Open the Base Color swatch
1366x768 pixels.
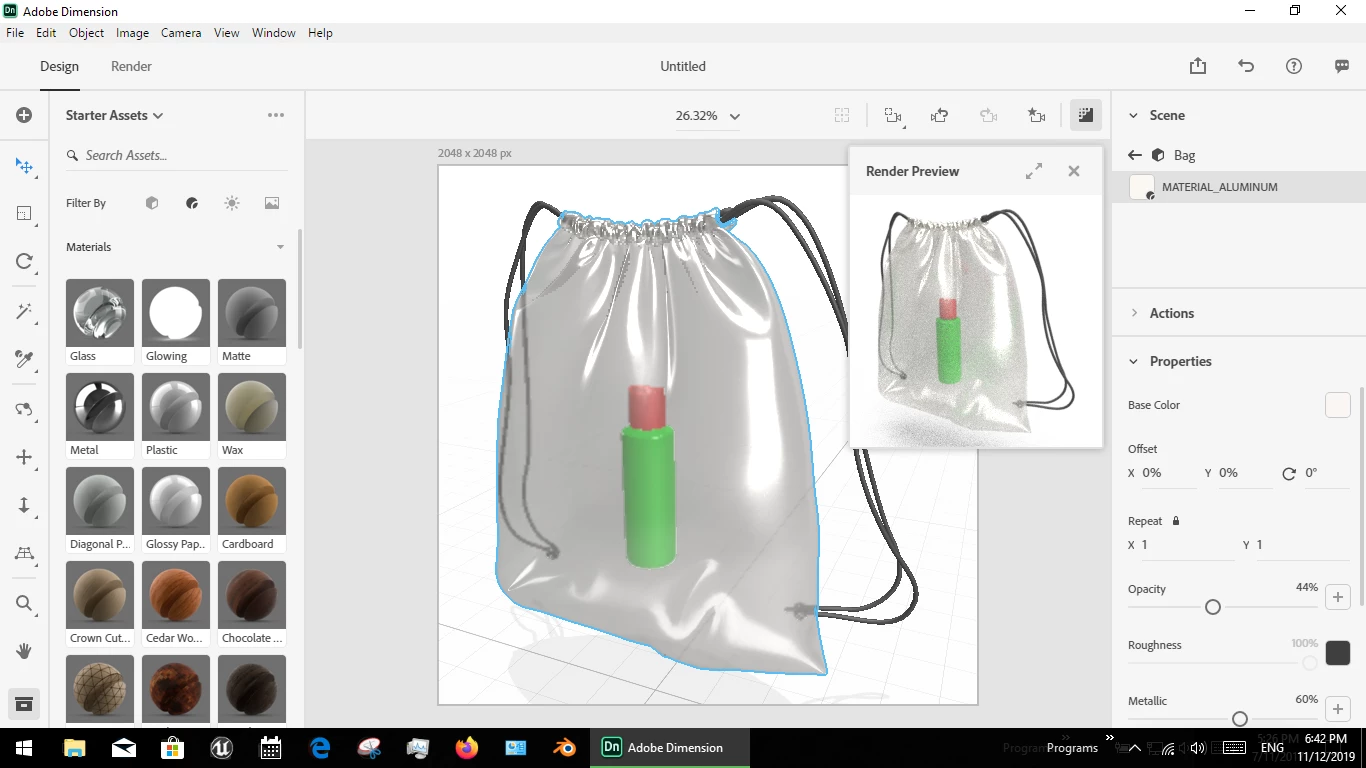pyautogui.click(x=1338, y=405)
